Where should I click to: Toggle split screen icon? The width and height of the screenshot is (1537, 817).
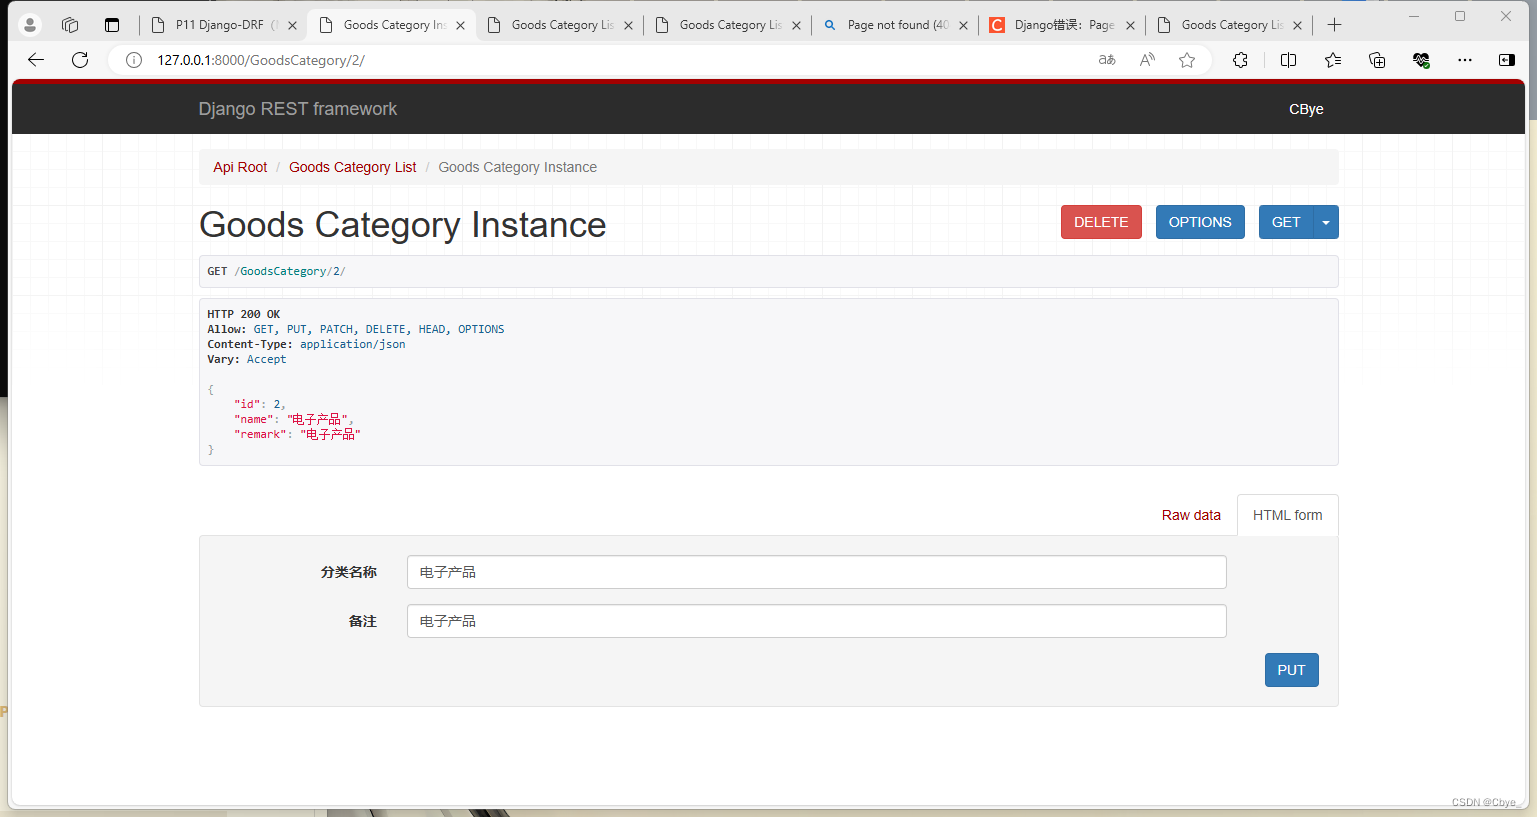[x=1288, y=60]
